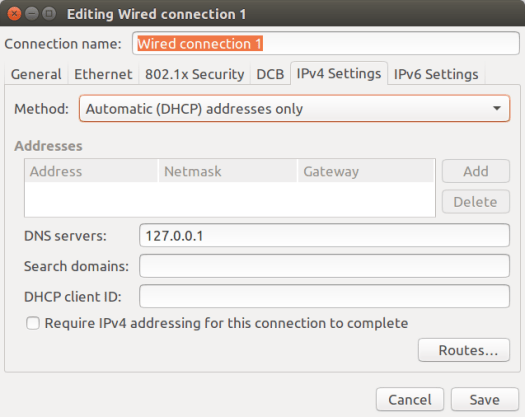The width and height of the screenshot is (525, 417).
Task: Save the connection settings
Action: tap(484, 399)
